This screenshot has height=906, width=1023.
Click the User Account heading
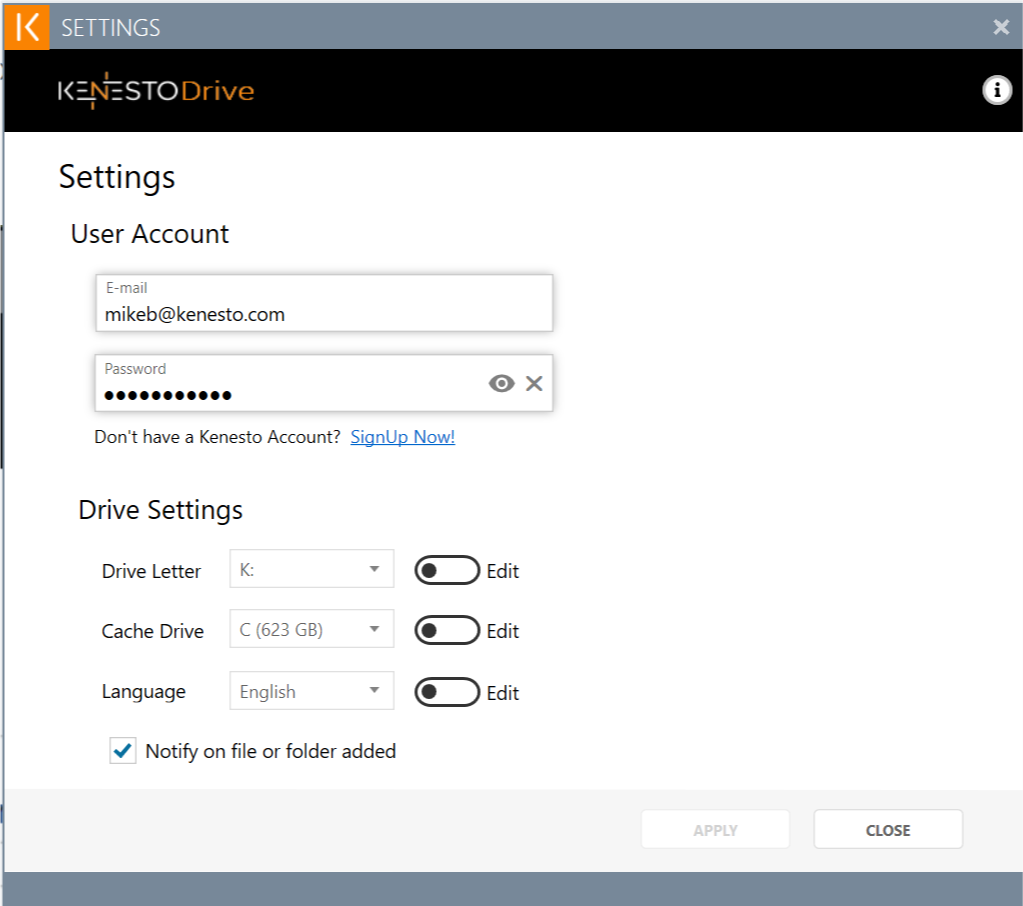[x=150, y=234]
